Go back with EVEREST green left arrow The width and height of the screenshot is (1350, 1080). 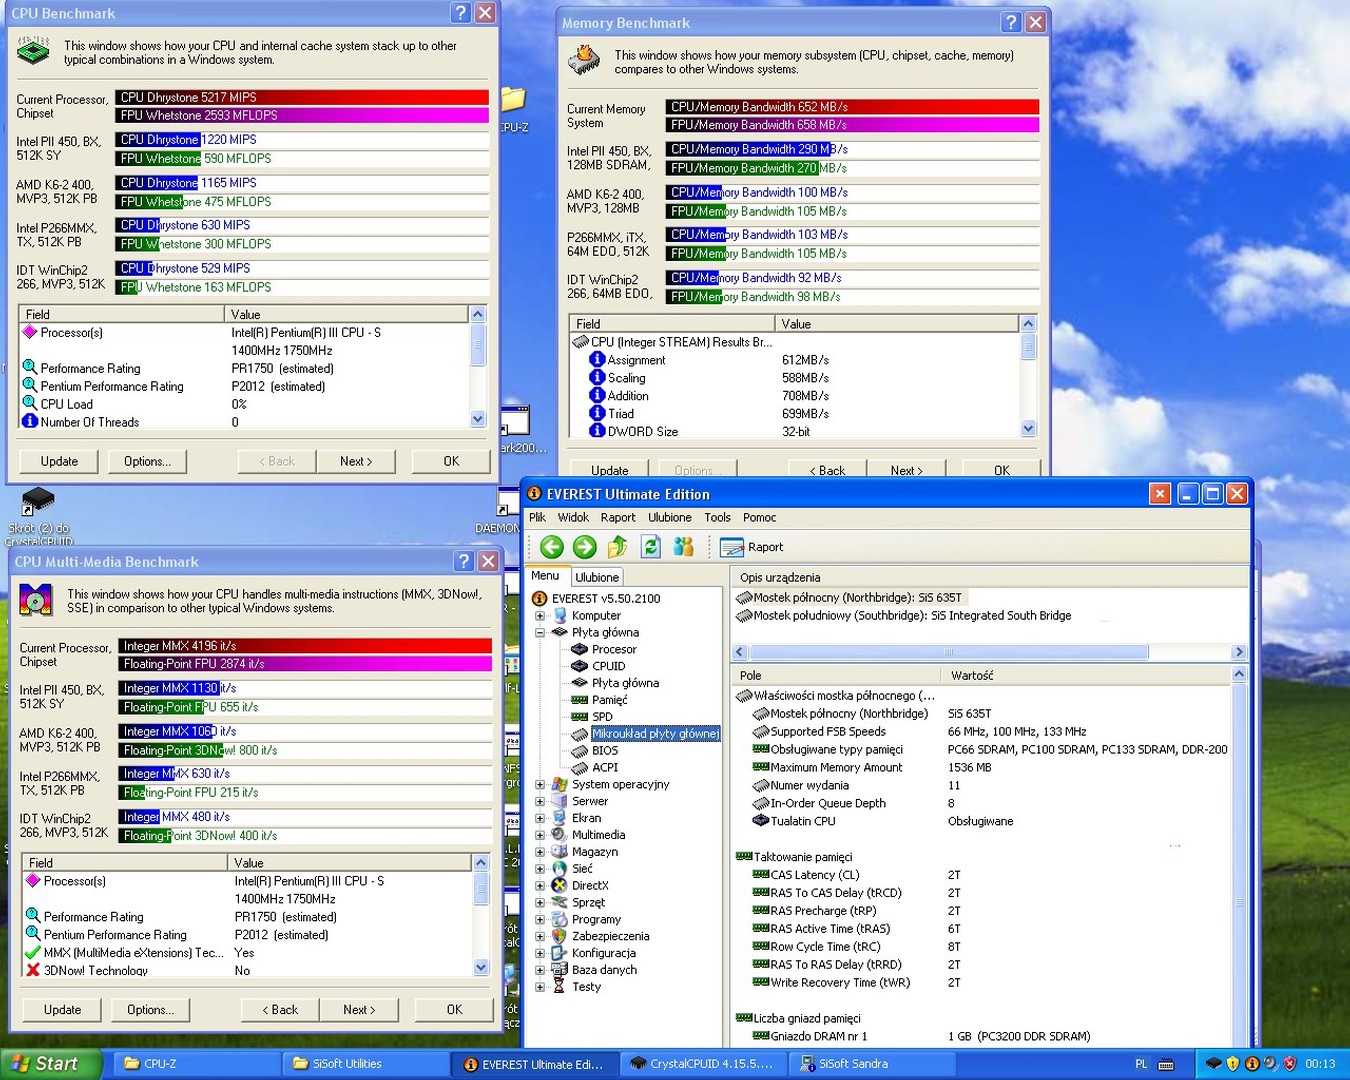tap(551, 546)
